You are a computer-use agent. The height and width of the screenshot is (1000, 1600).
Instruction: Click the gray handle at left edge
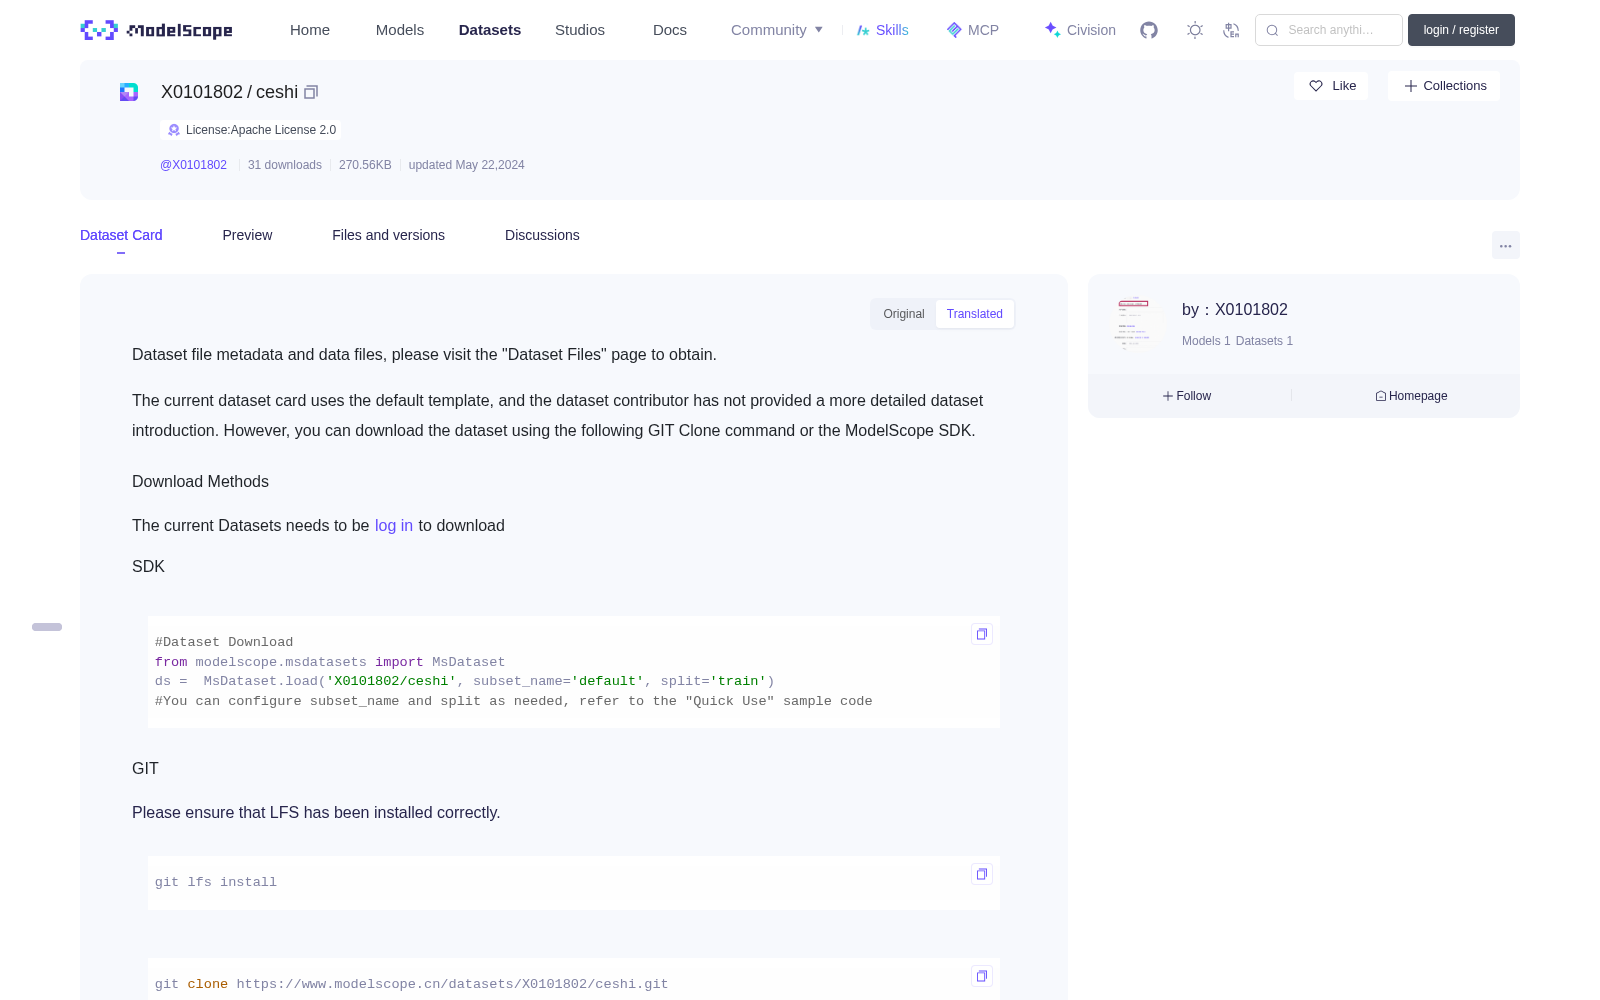click(47, 627)
